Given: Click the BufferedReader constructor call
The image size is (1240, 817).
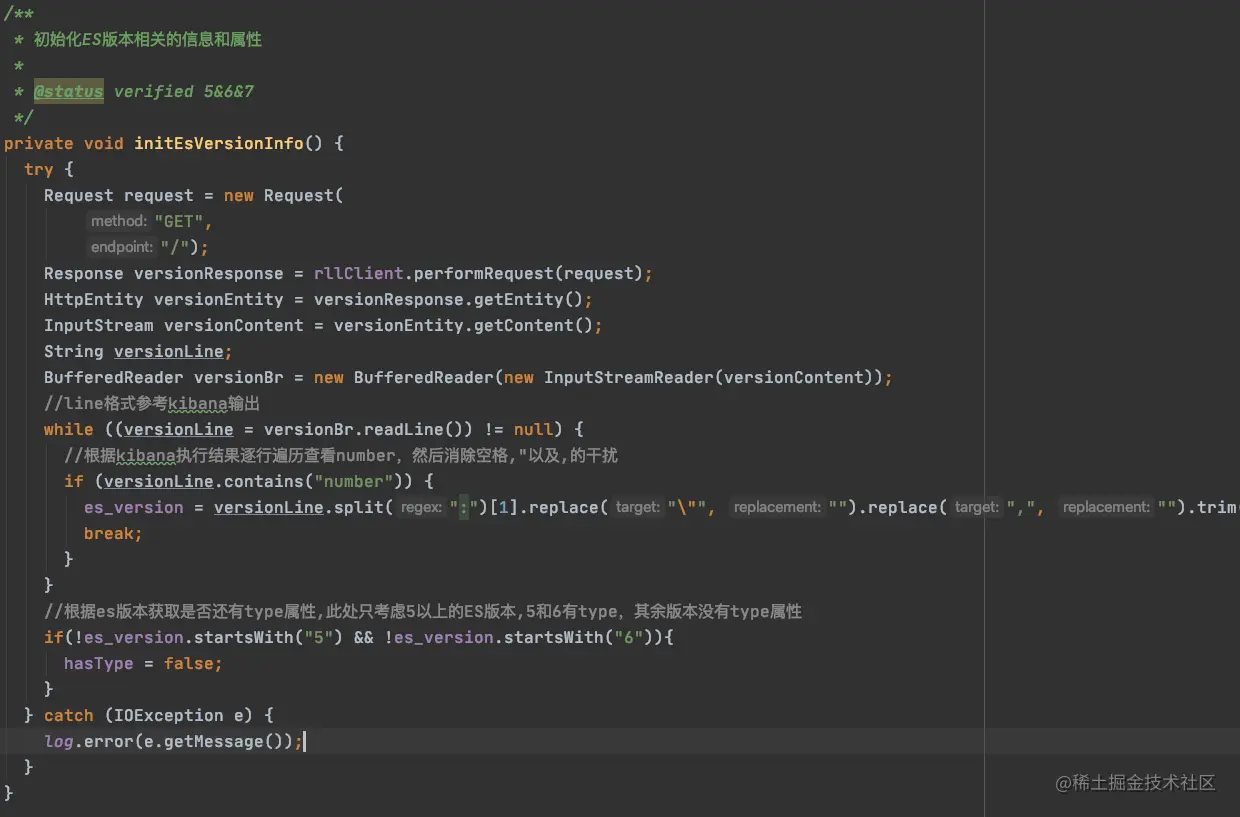Looking at the screenshot, I should (430, 377).
